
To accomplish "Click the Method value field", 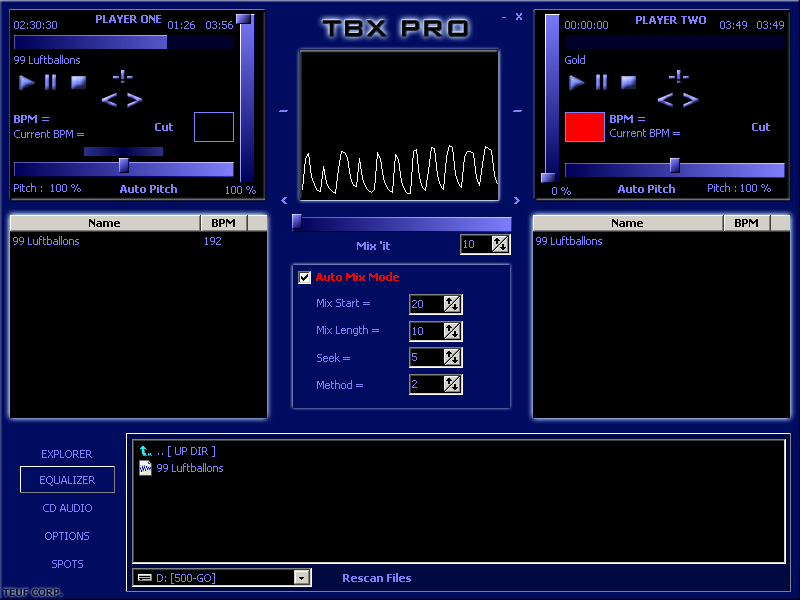I will pyautogui.click(x=427, y=384).
